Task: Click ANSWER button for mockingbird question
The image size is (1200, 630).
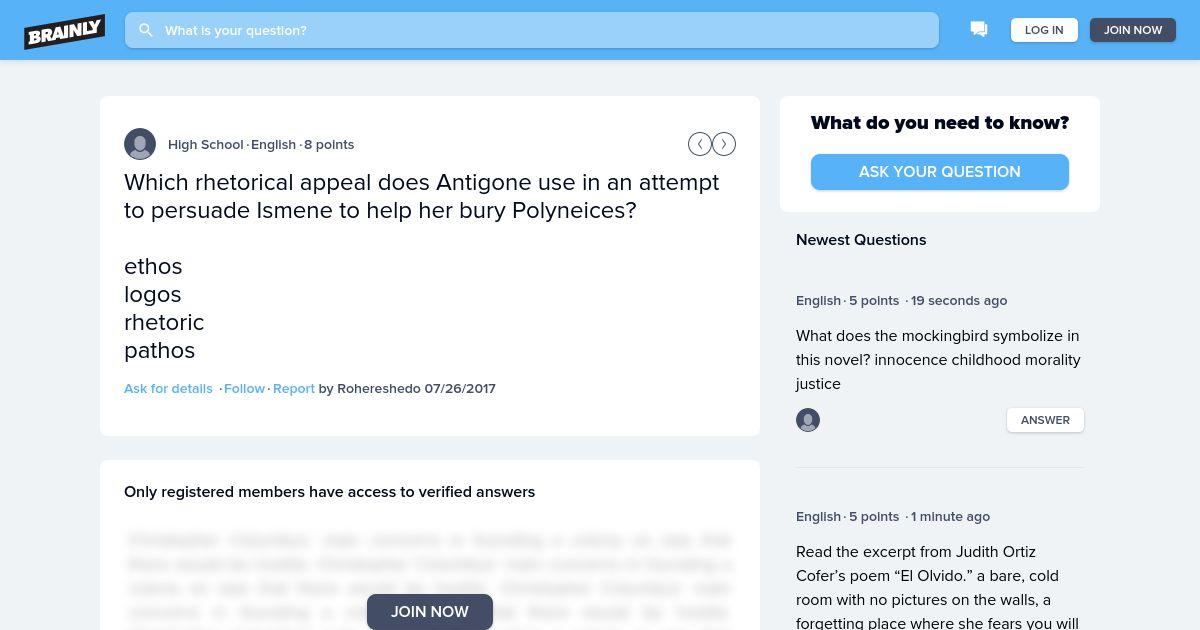Action: click(x=1045, y=420)
